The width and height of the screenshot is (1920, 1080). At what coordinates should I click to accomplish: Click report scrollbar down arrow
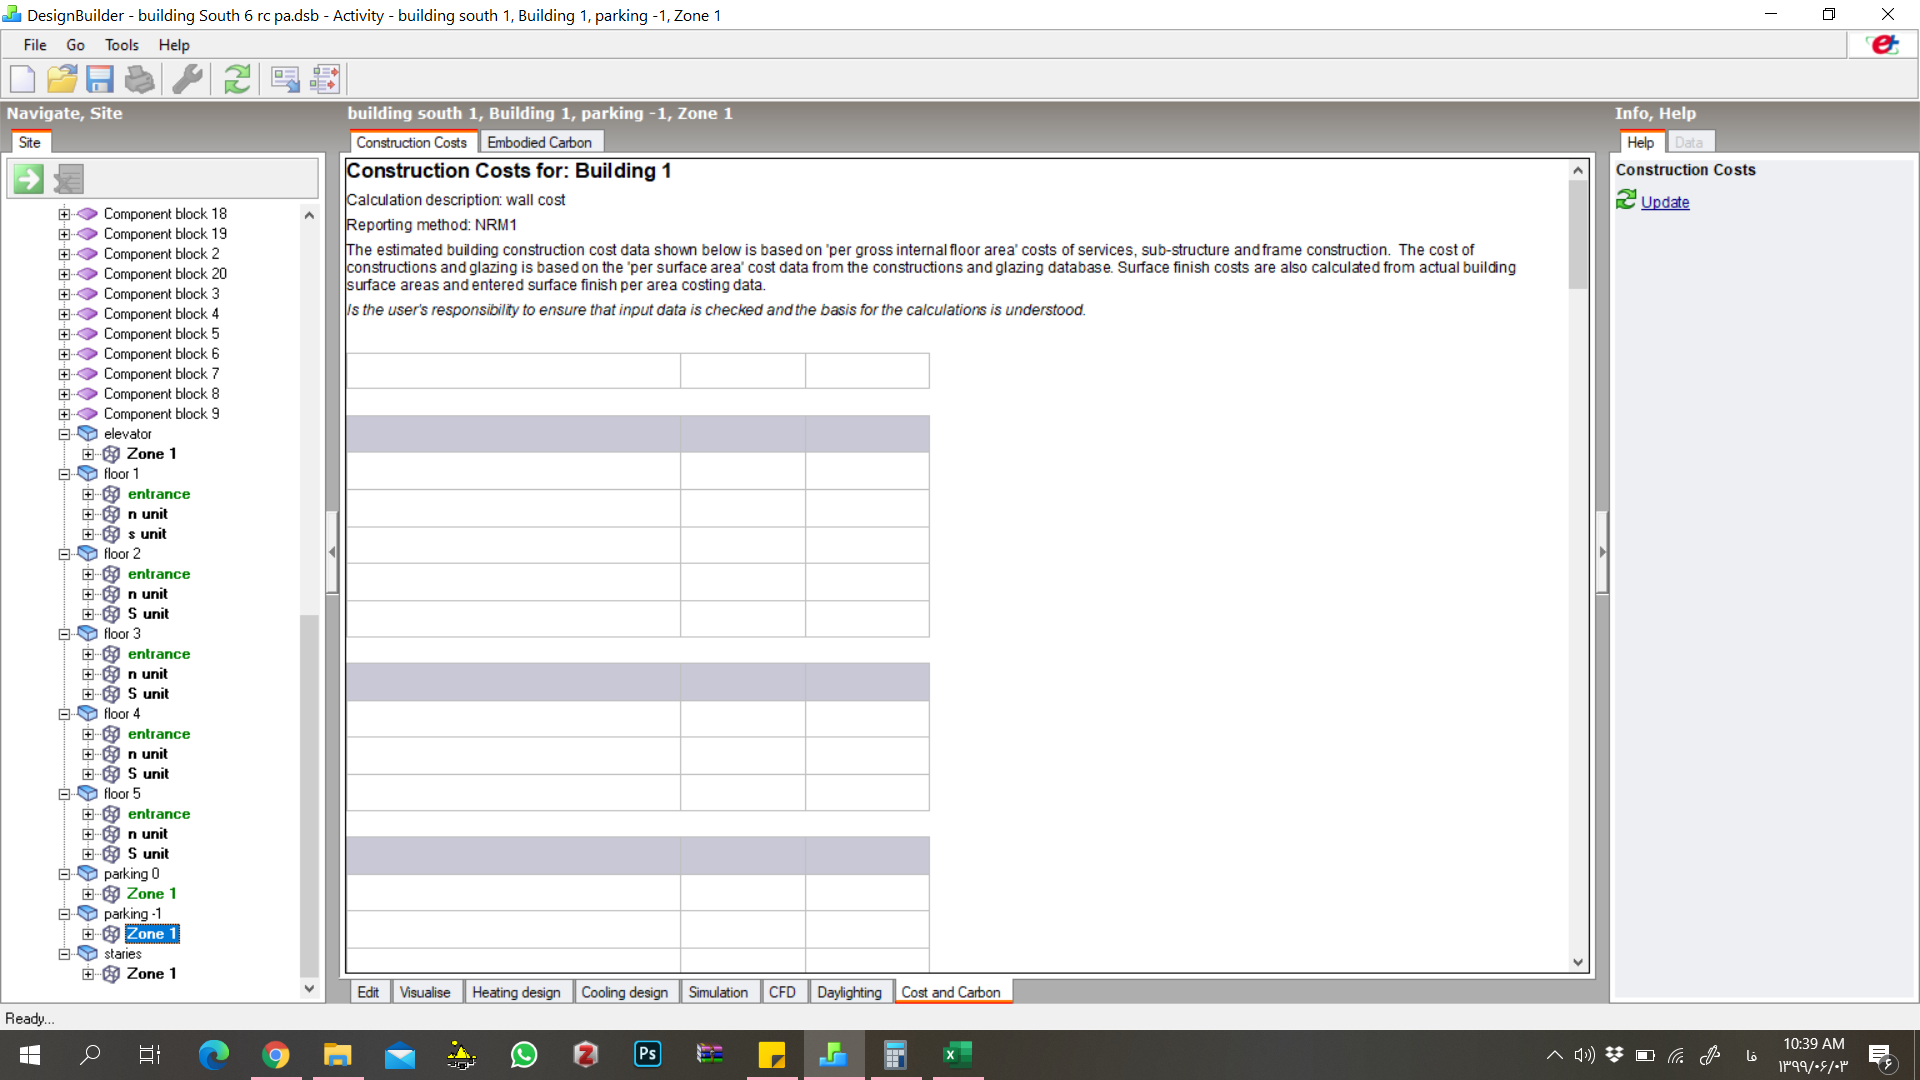[1578, 963]
